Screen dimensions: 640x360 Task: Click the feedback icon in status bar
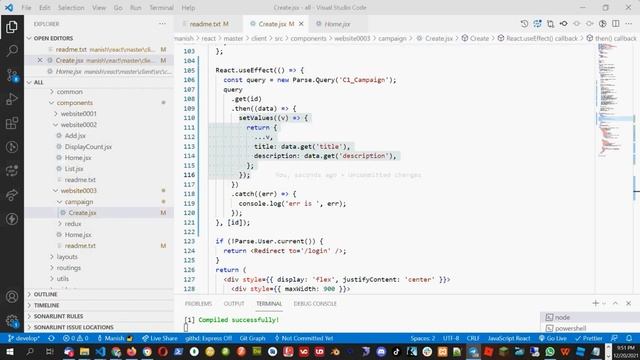[614, 338]
